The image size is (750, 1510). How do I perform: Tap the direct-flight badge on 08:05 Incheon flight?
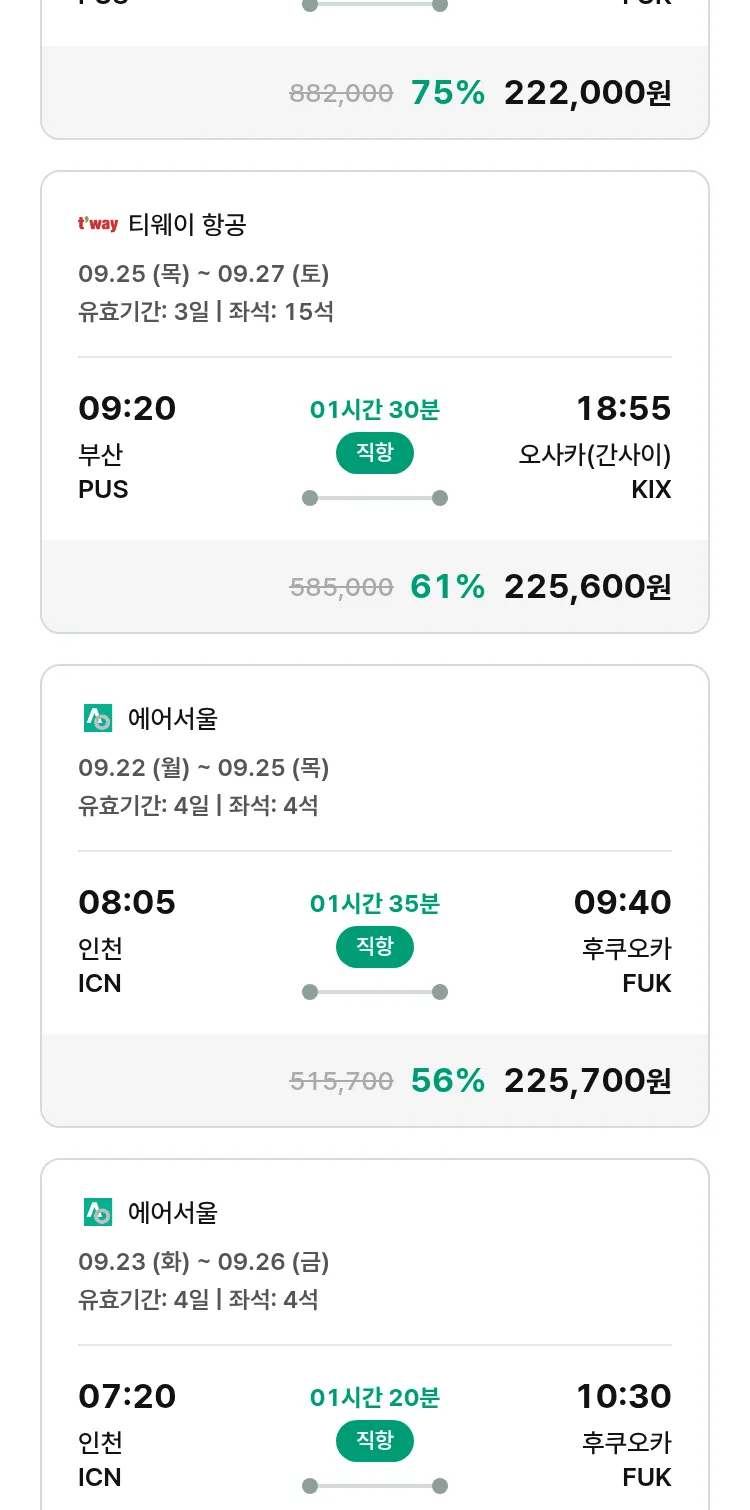pyautogui.click(x=374, y=947)
